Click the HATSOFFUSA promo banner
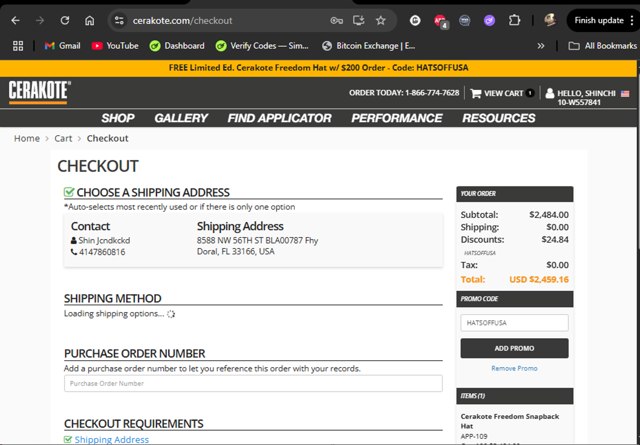The width and height of the screenshot is (640, 445). (318, 68)
